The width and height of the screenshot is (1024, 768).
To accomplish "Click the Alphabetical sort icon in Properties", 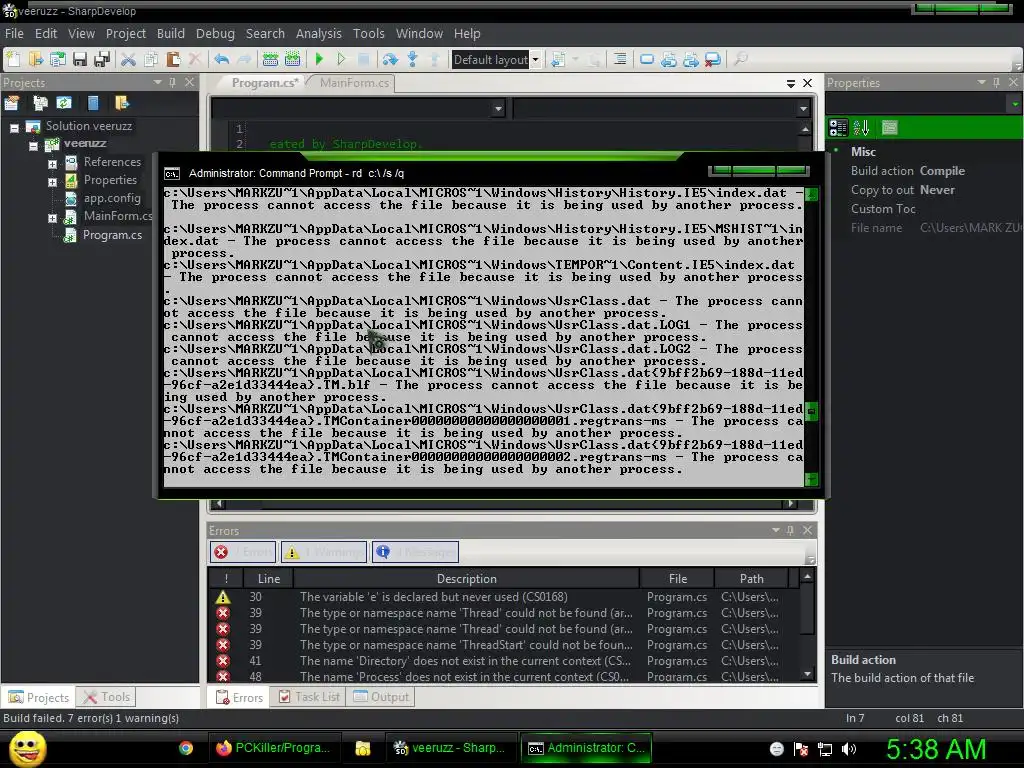I will click(x=861, y=127).
